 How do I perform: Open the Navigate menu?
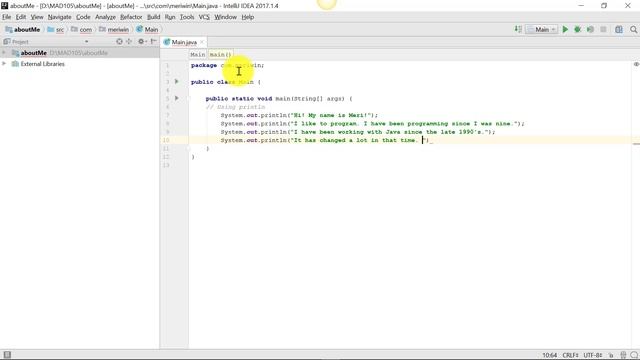(x=59, y=17)
